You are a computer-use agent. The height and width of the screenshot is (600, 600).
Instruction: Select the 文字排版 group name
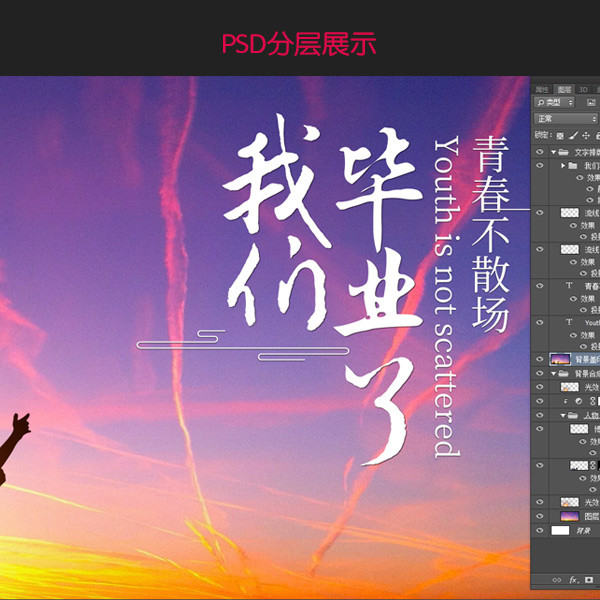coord(587,152)
